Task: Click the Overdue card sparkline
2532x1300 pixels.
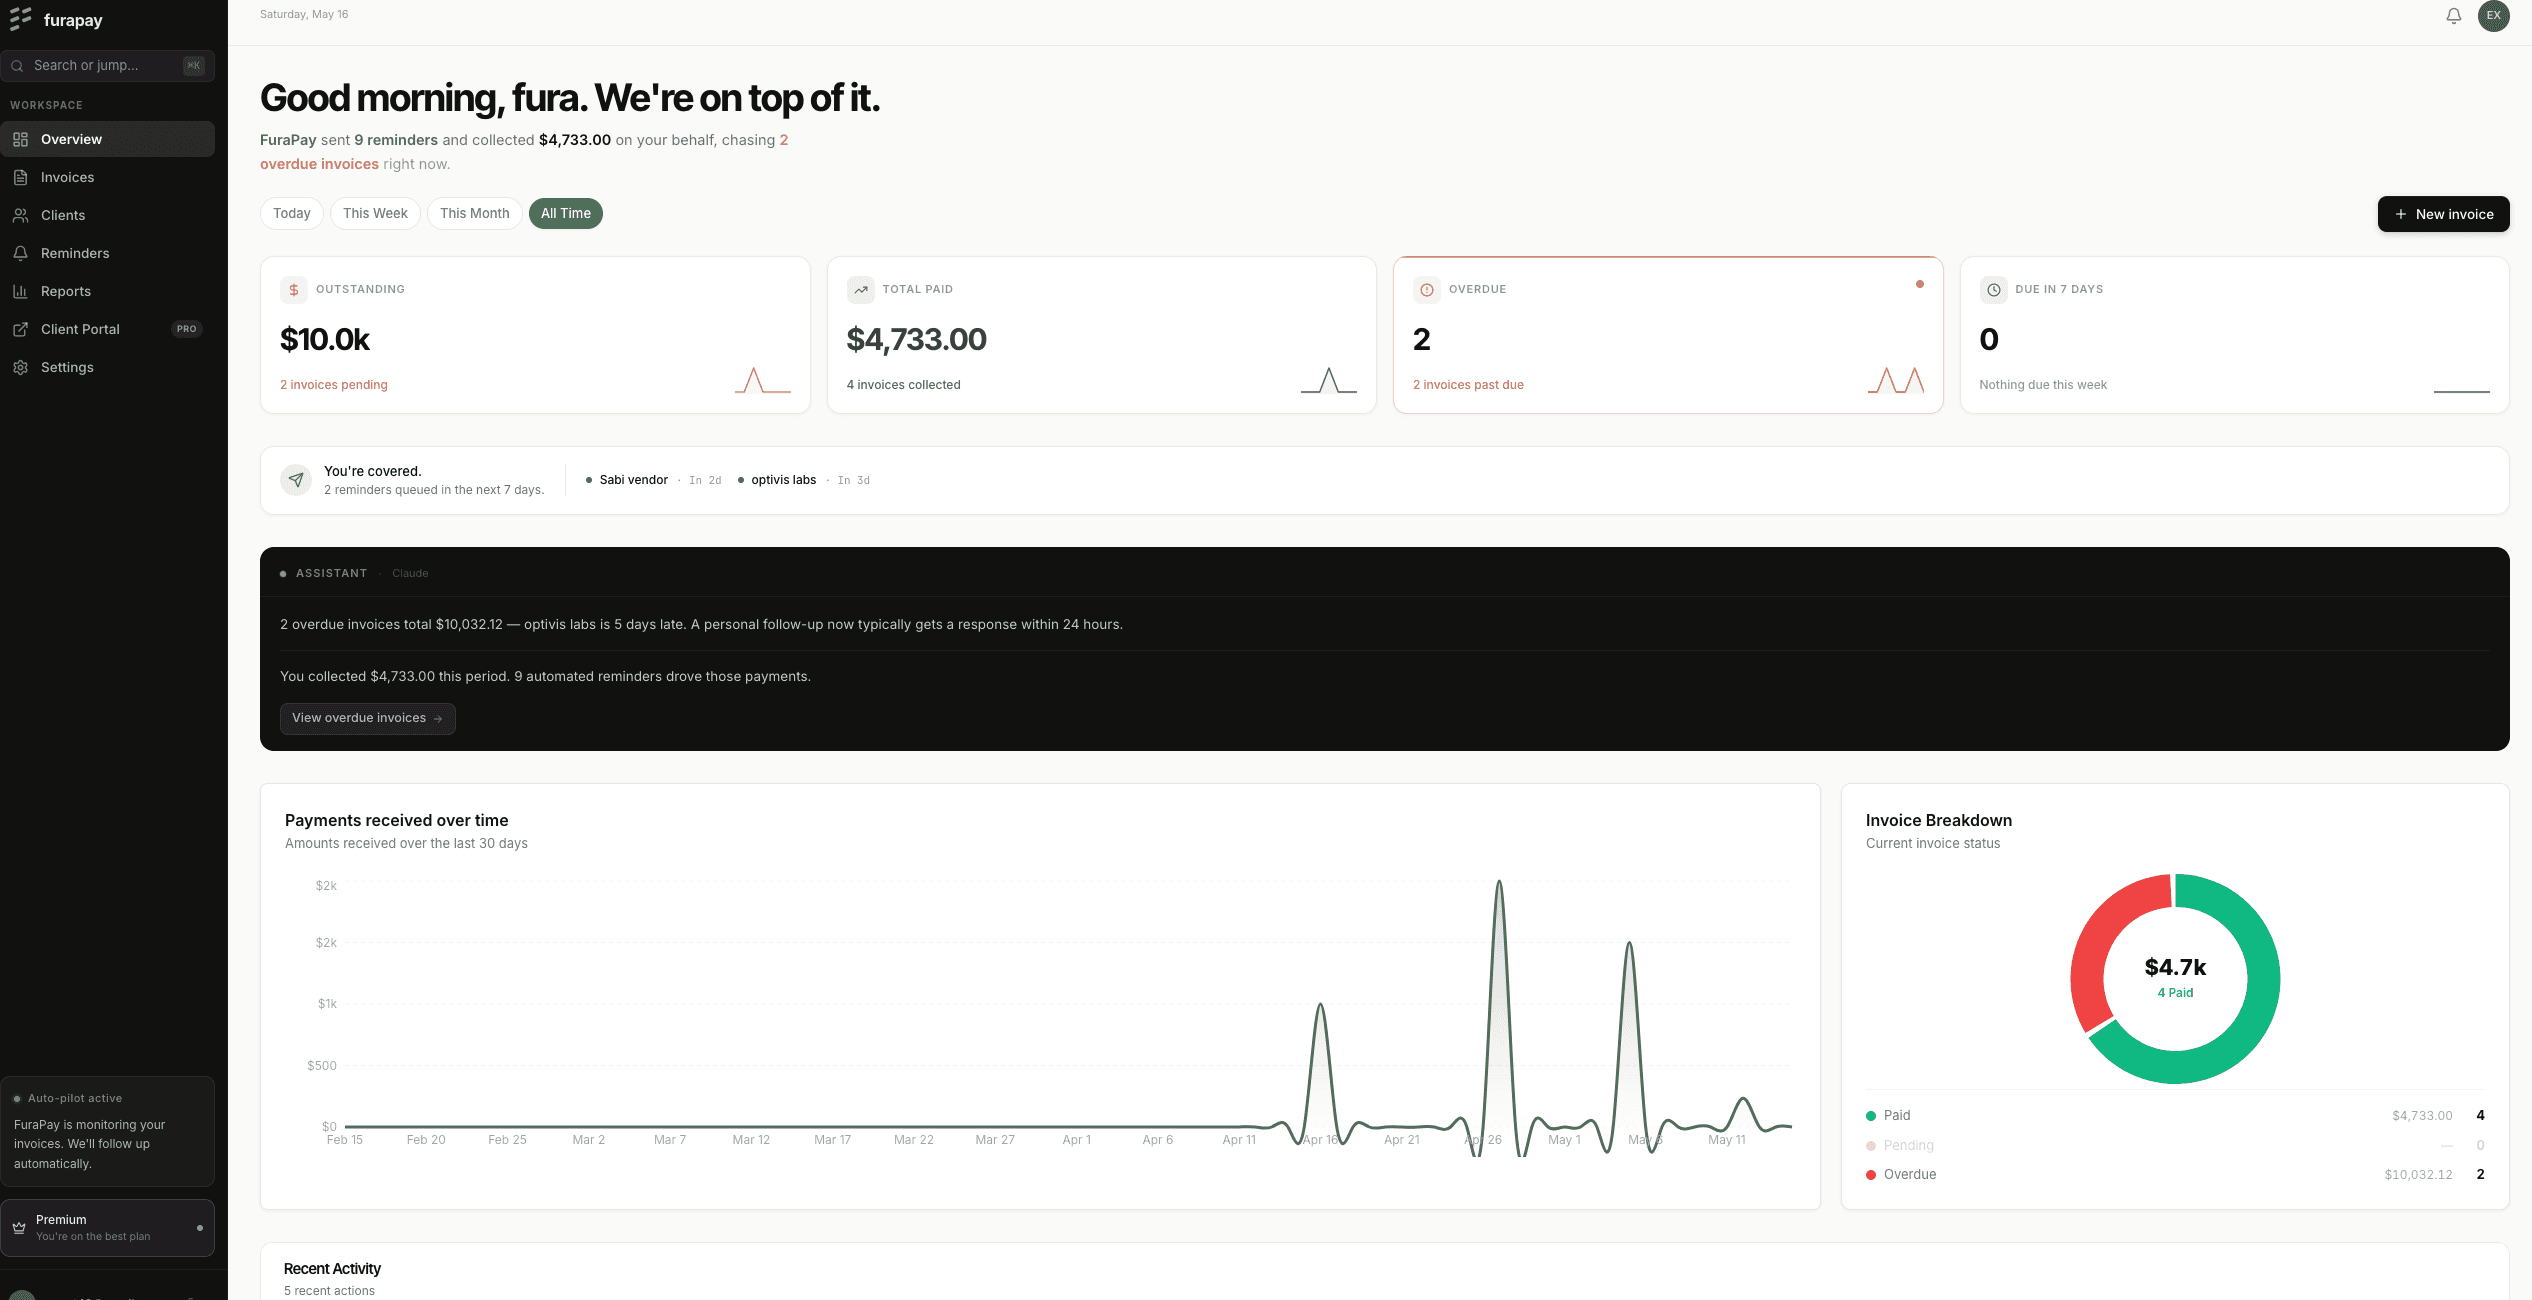Action: pos(1895,380)
